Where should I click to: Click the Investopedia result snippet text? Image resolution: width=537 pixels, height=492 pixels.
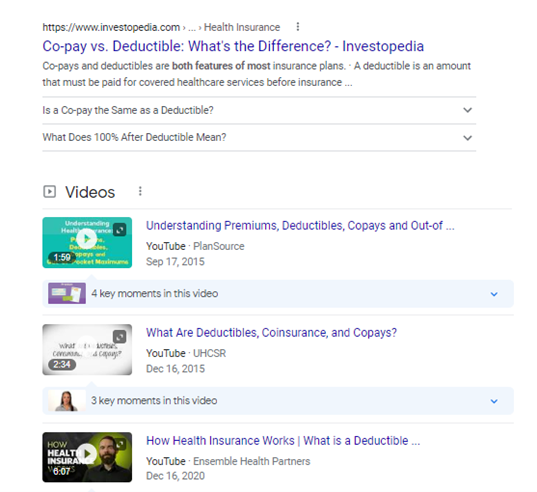click(x=257, y=74)
